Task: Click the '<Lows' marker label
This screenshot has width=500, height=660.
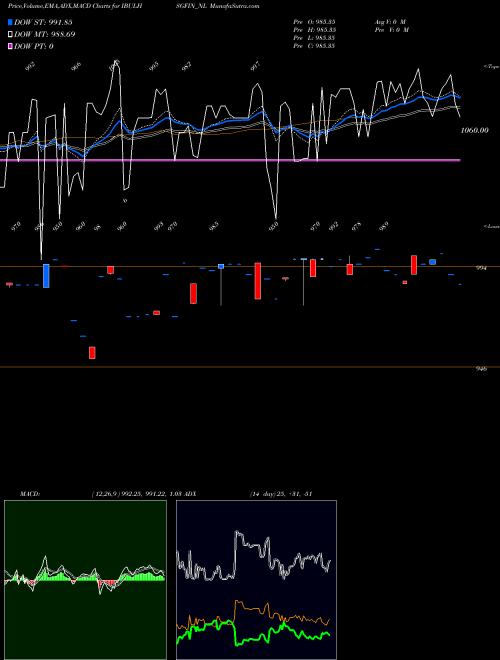Action: click(491, 226)
